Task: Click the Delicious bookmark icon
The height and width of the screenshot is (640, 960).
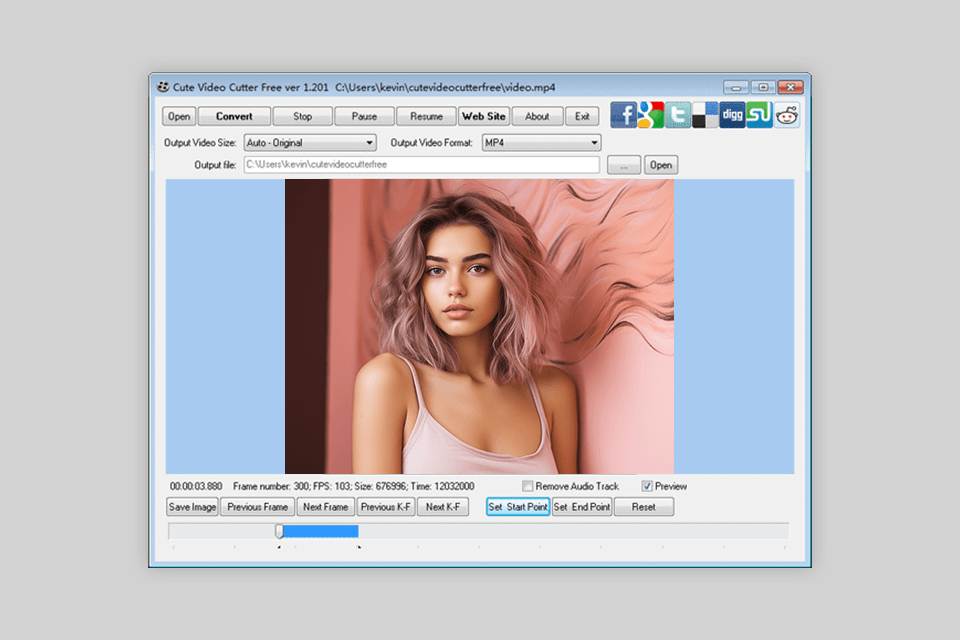Action: [x=705, y=115]
